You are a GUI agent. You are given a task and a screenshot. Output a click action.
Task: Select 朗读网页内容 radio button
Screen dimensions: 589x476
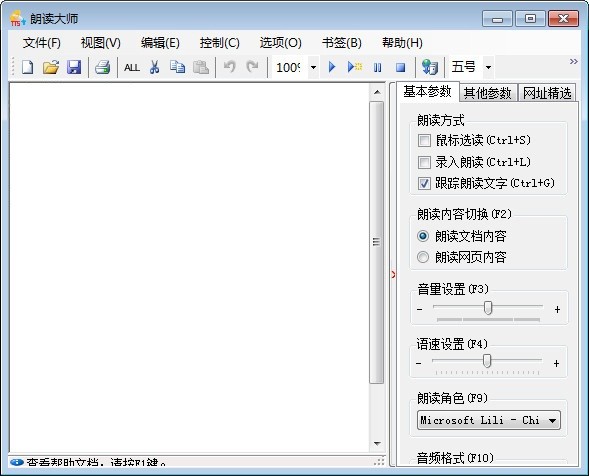[x=423, y=257]
